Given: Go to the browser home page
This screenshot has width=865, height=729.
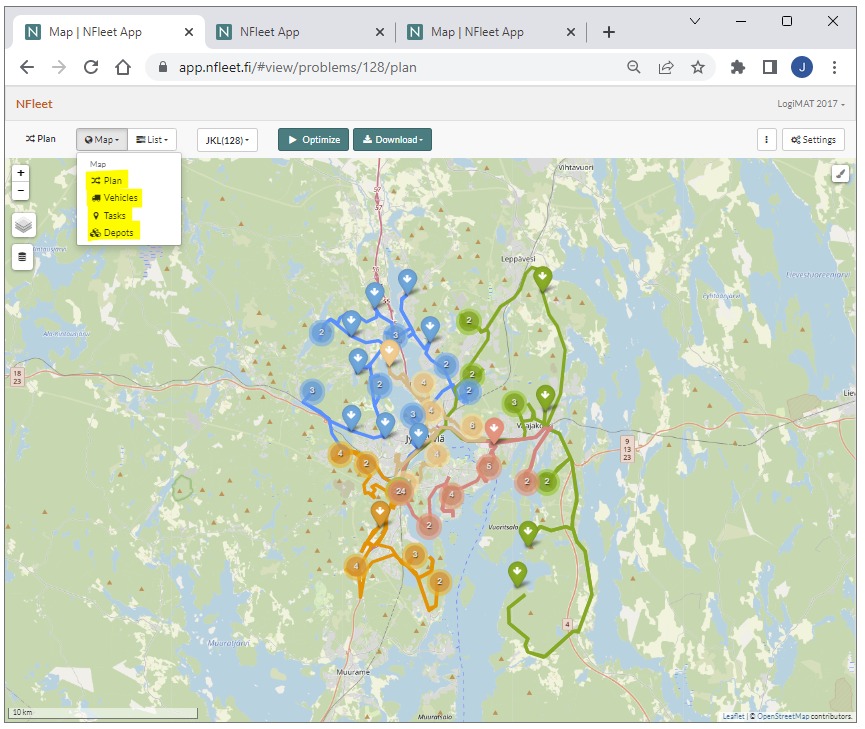Looking at the screenshot, I should [123, 67].
